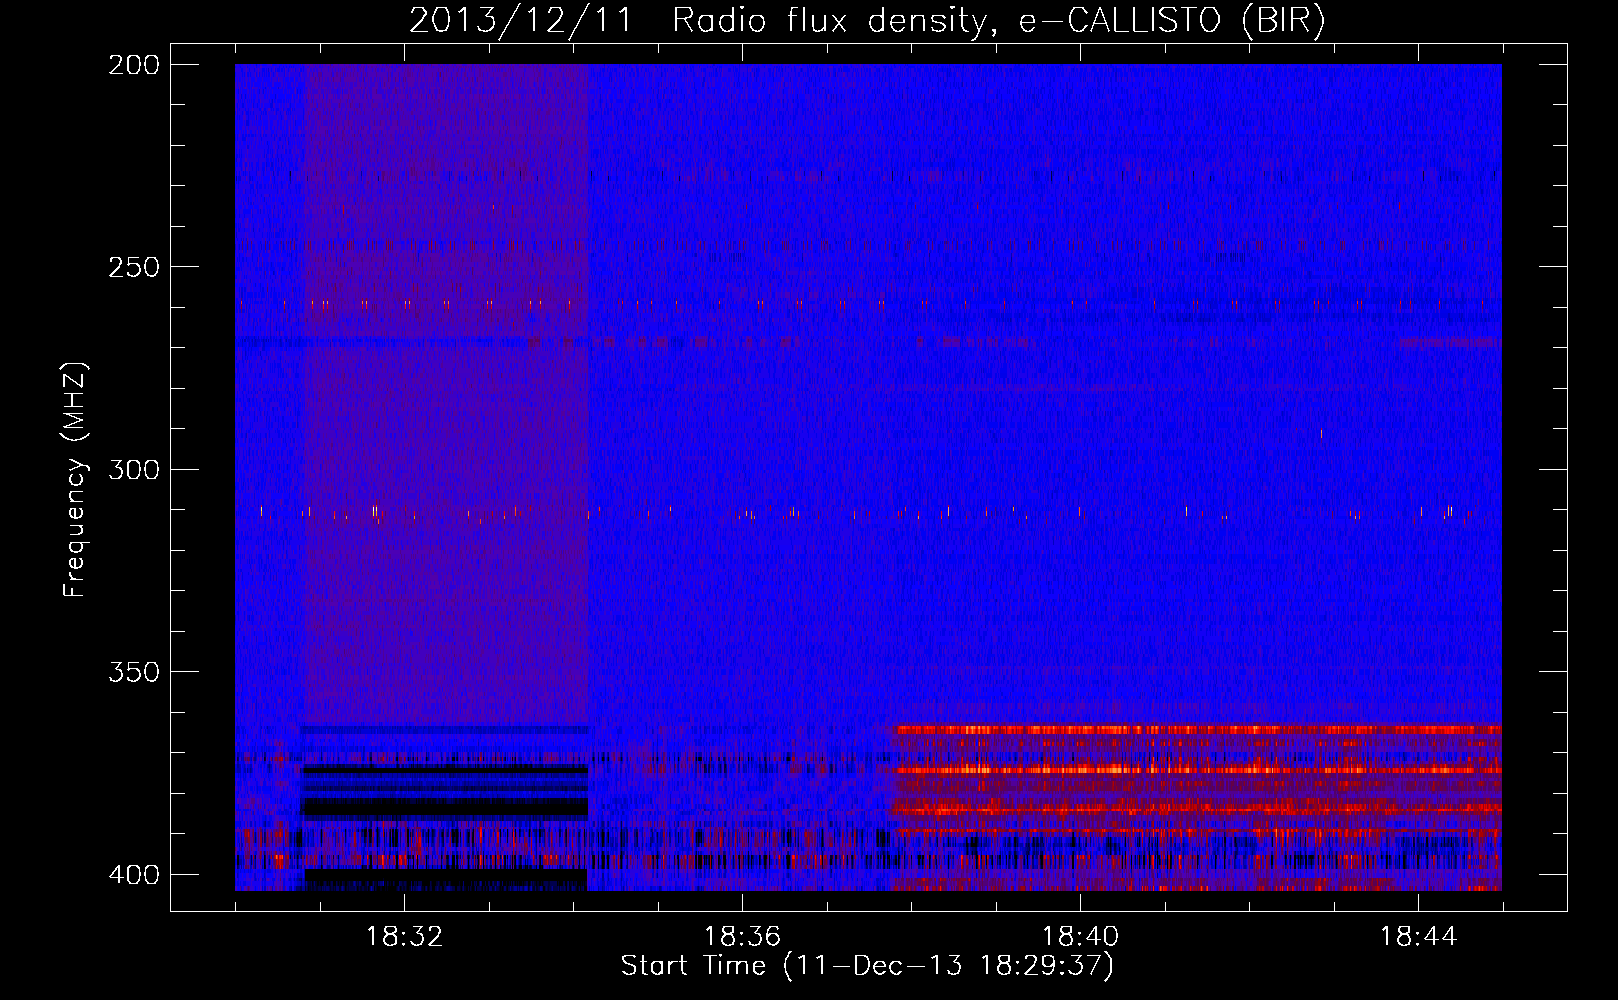
Task: Click the plot title 'Radio flux density, e-CALLISTO (BIR)'
Action: pos(999,20)
